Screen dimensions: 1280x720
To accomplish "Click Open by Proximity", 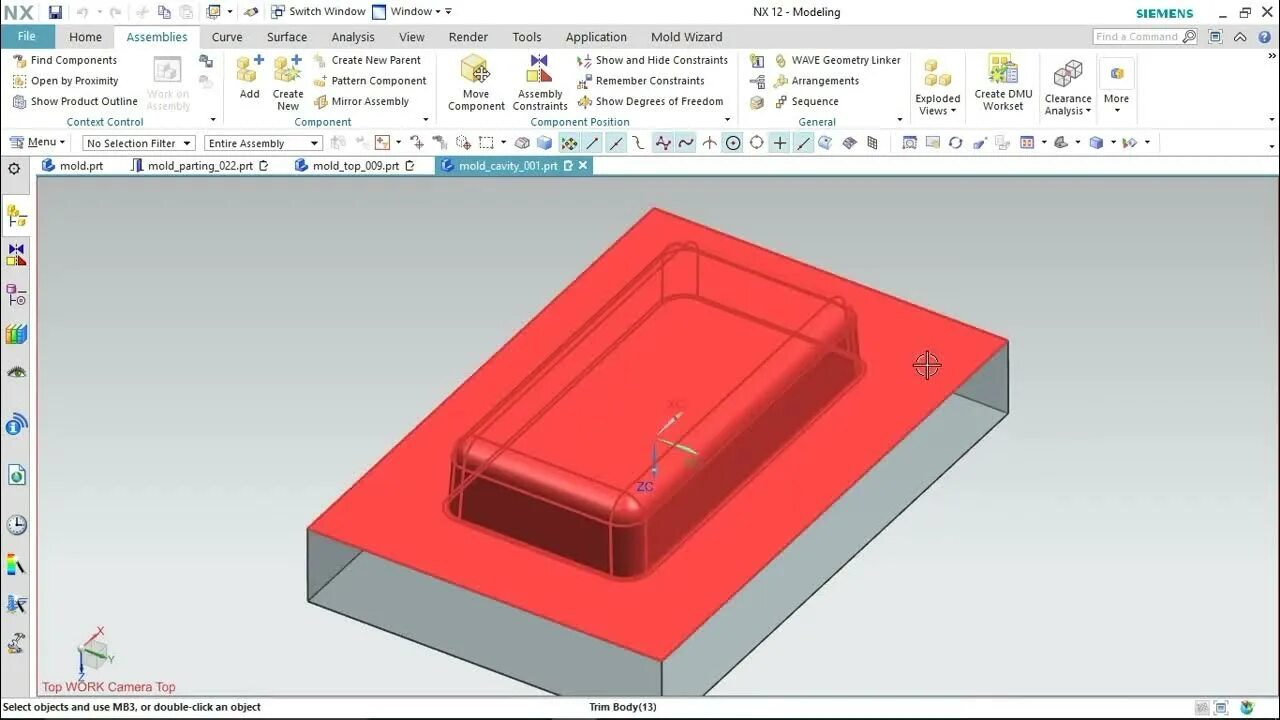I will 65,81.
